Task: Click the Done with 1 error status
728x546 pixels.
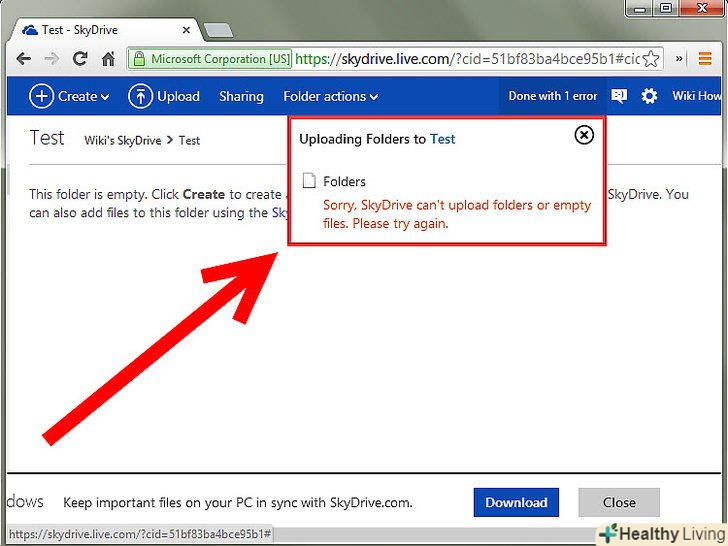Action: pos(552,96)
